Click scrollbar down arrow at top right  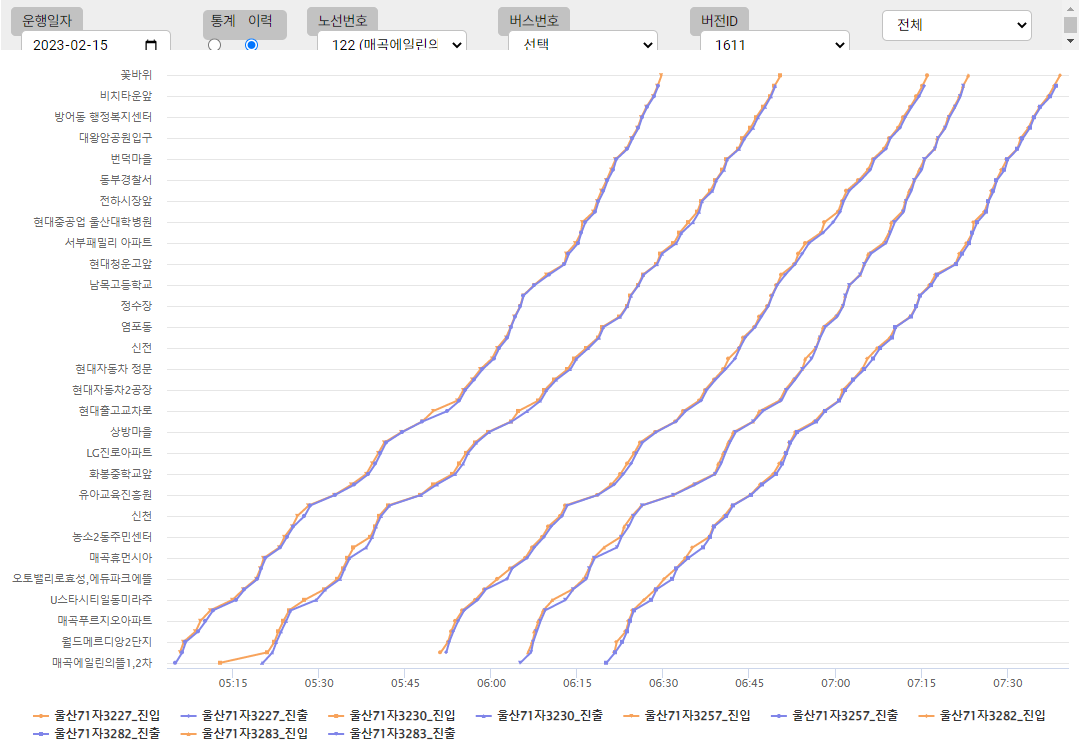coord(1070,41)
